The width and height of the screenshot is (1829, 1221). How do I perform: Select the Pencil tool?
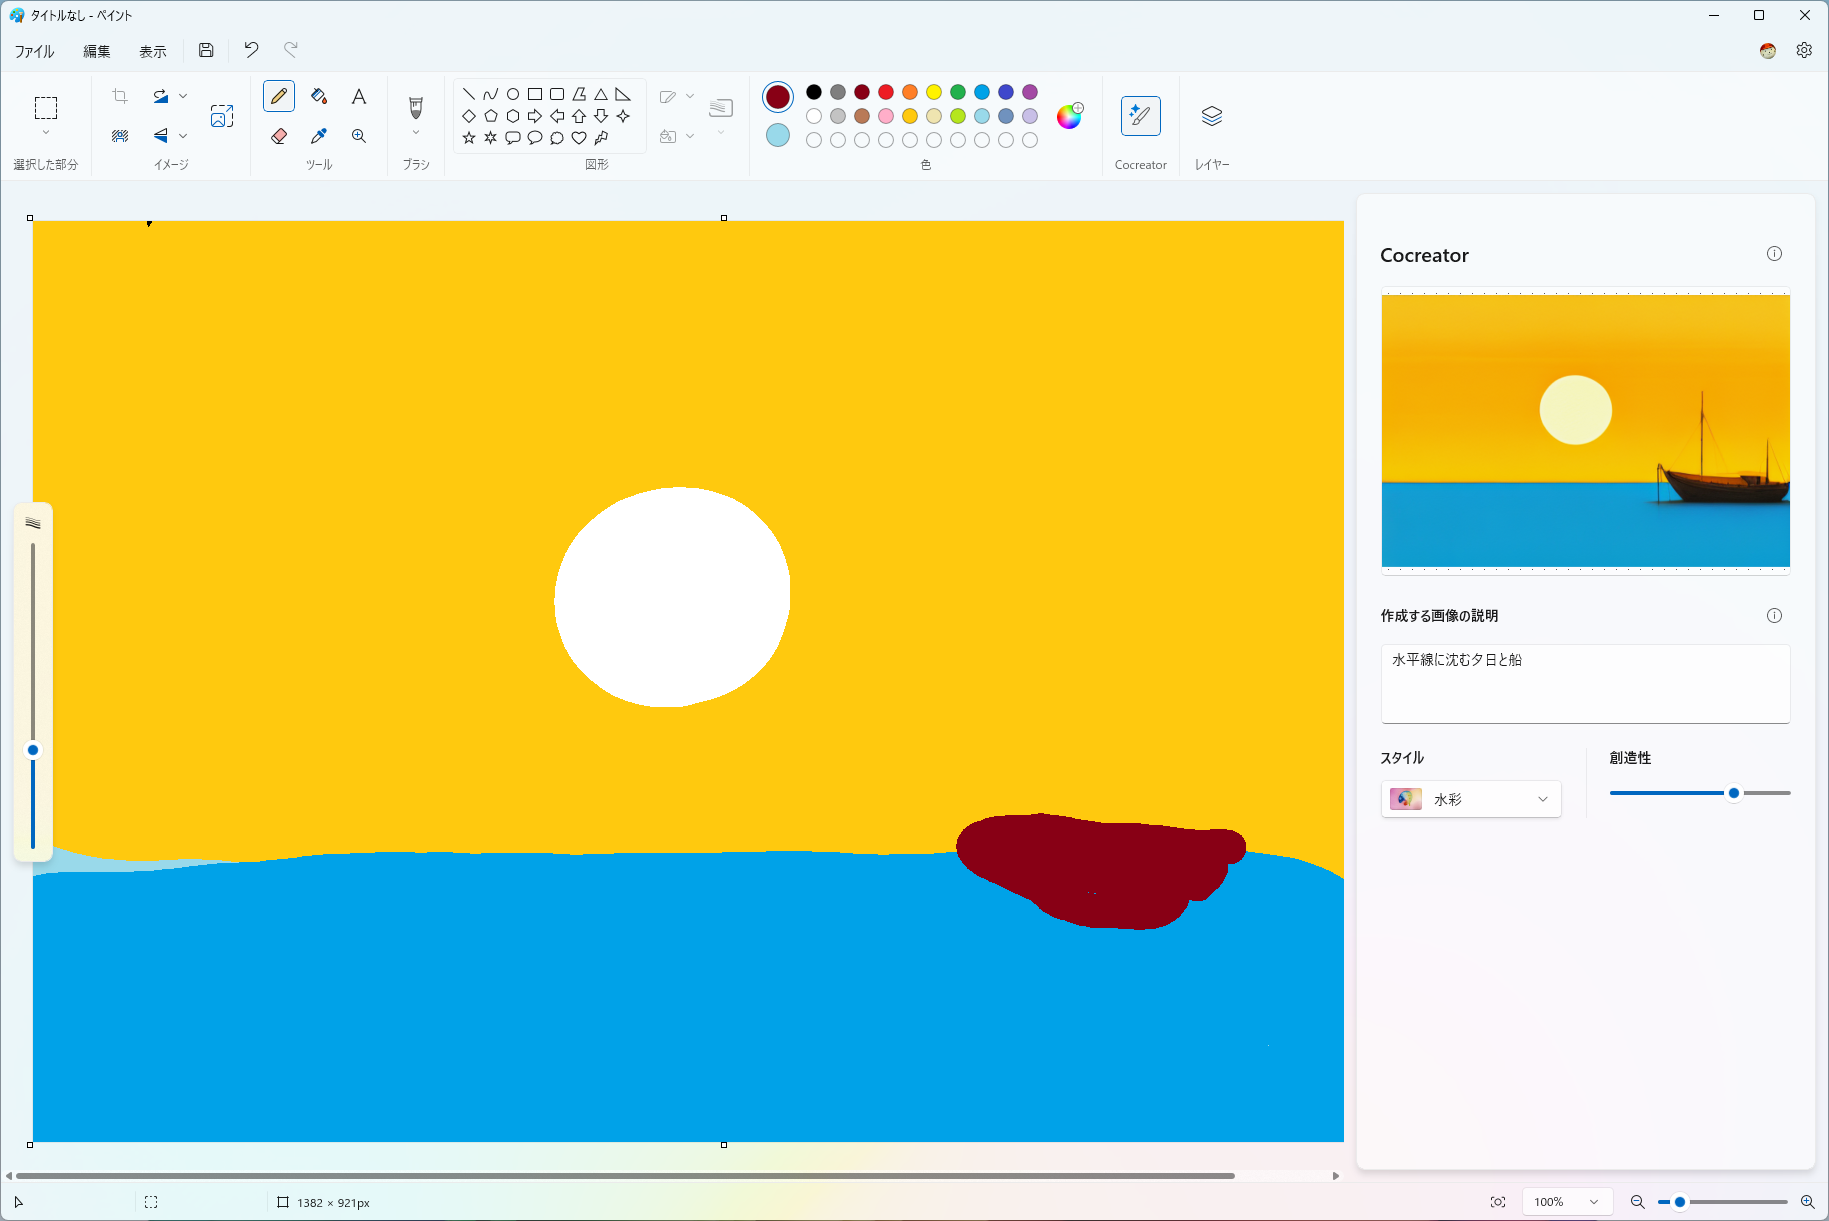coord(279,96)
